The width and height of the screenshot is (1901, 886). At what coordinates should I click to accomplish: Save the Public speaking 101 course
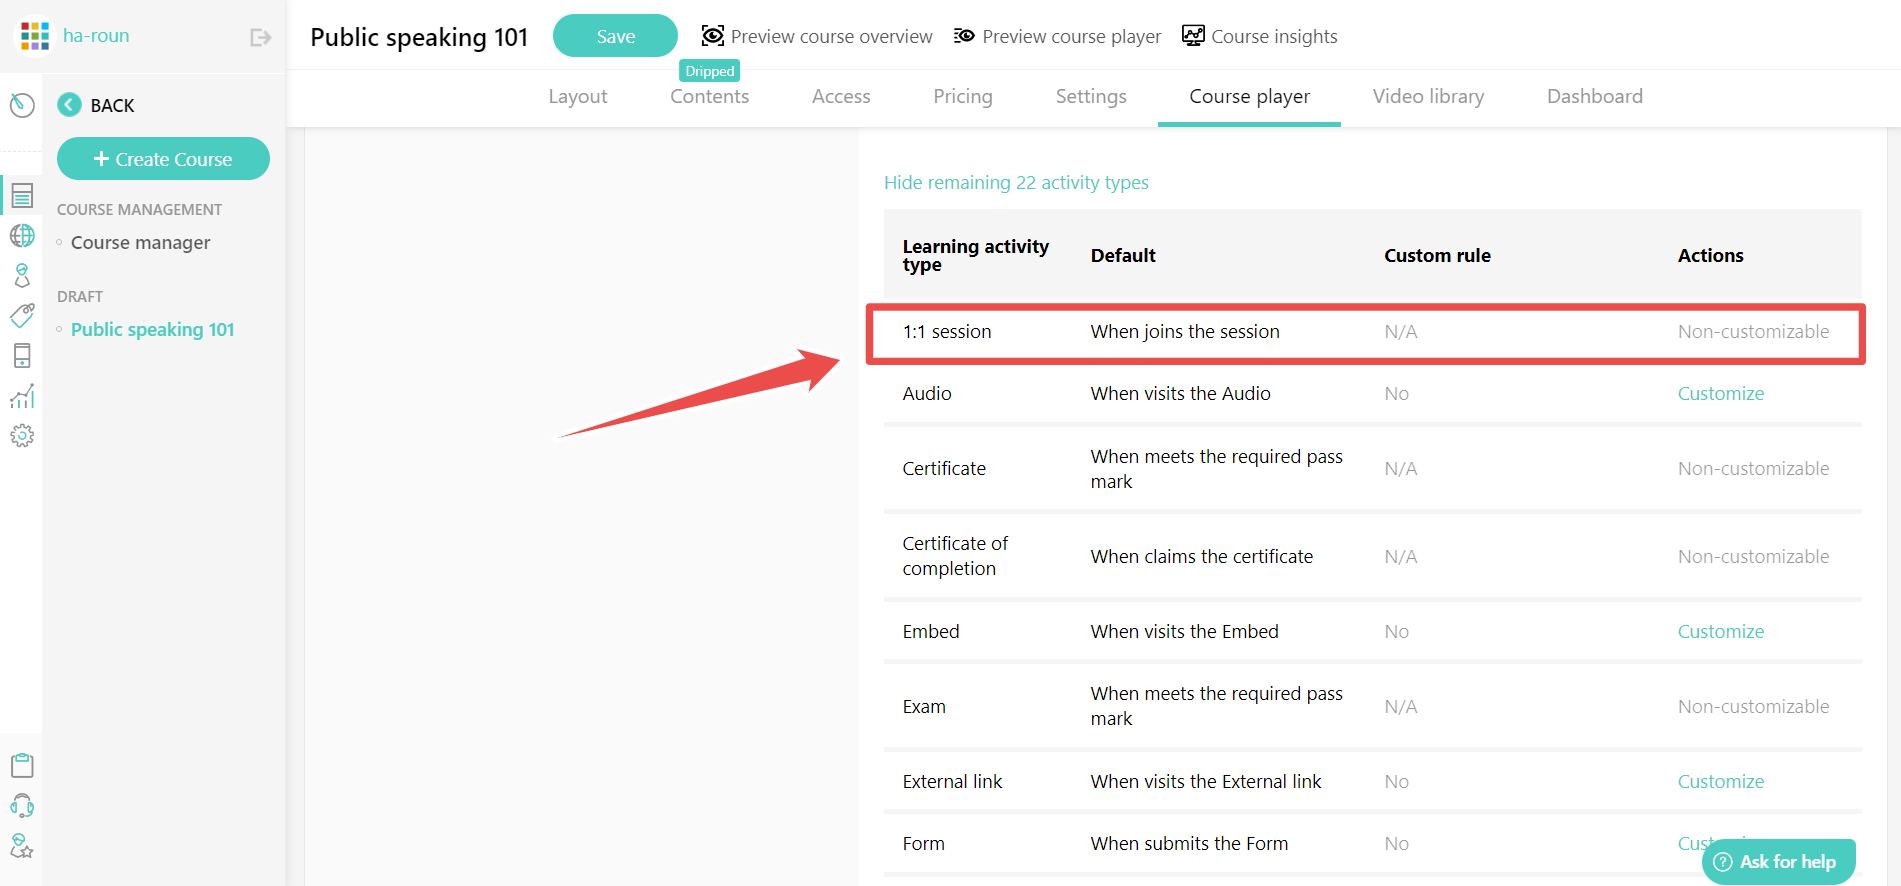coord(615,36)
